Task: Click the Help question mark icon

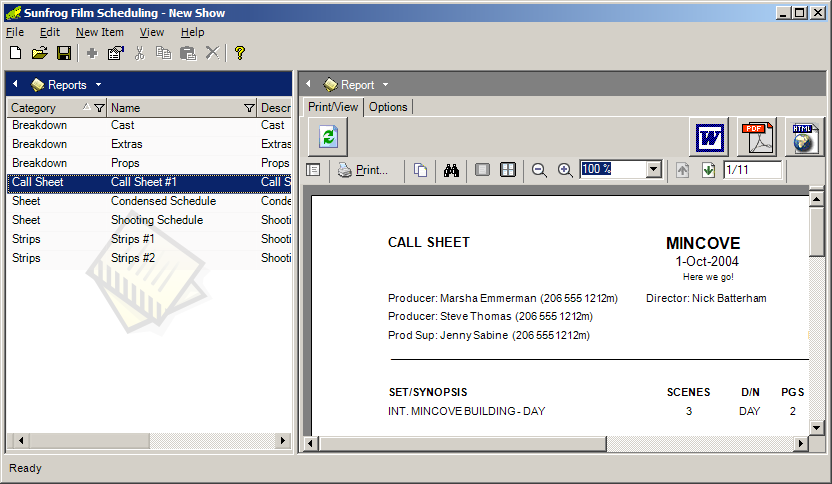Action: 239,53
